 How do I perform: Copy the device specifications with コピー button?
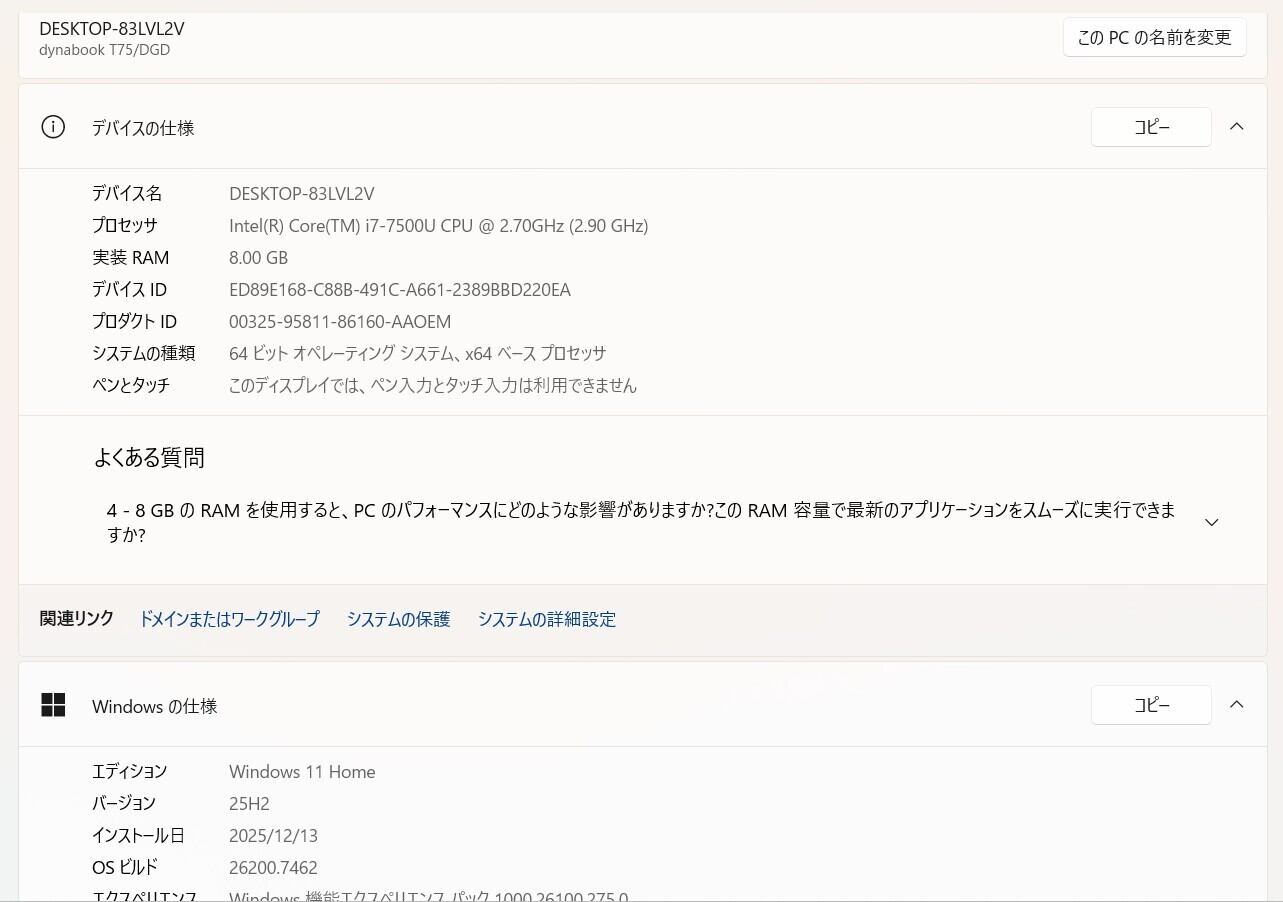tap(1151, 127)
